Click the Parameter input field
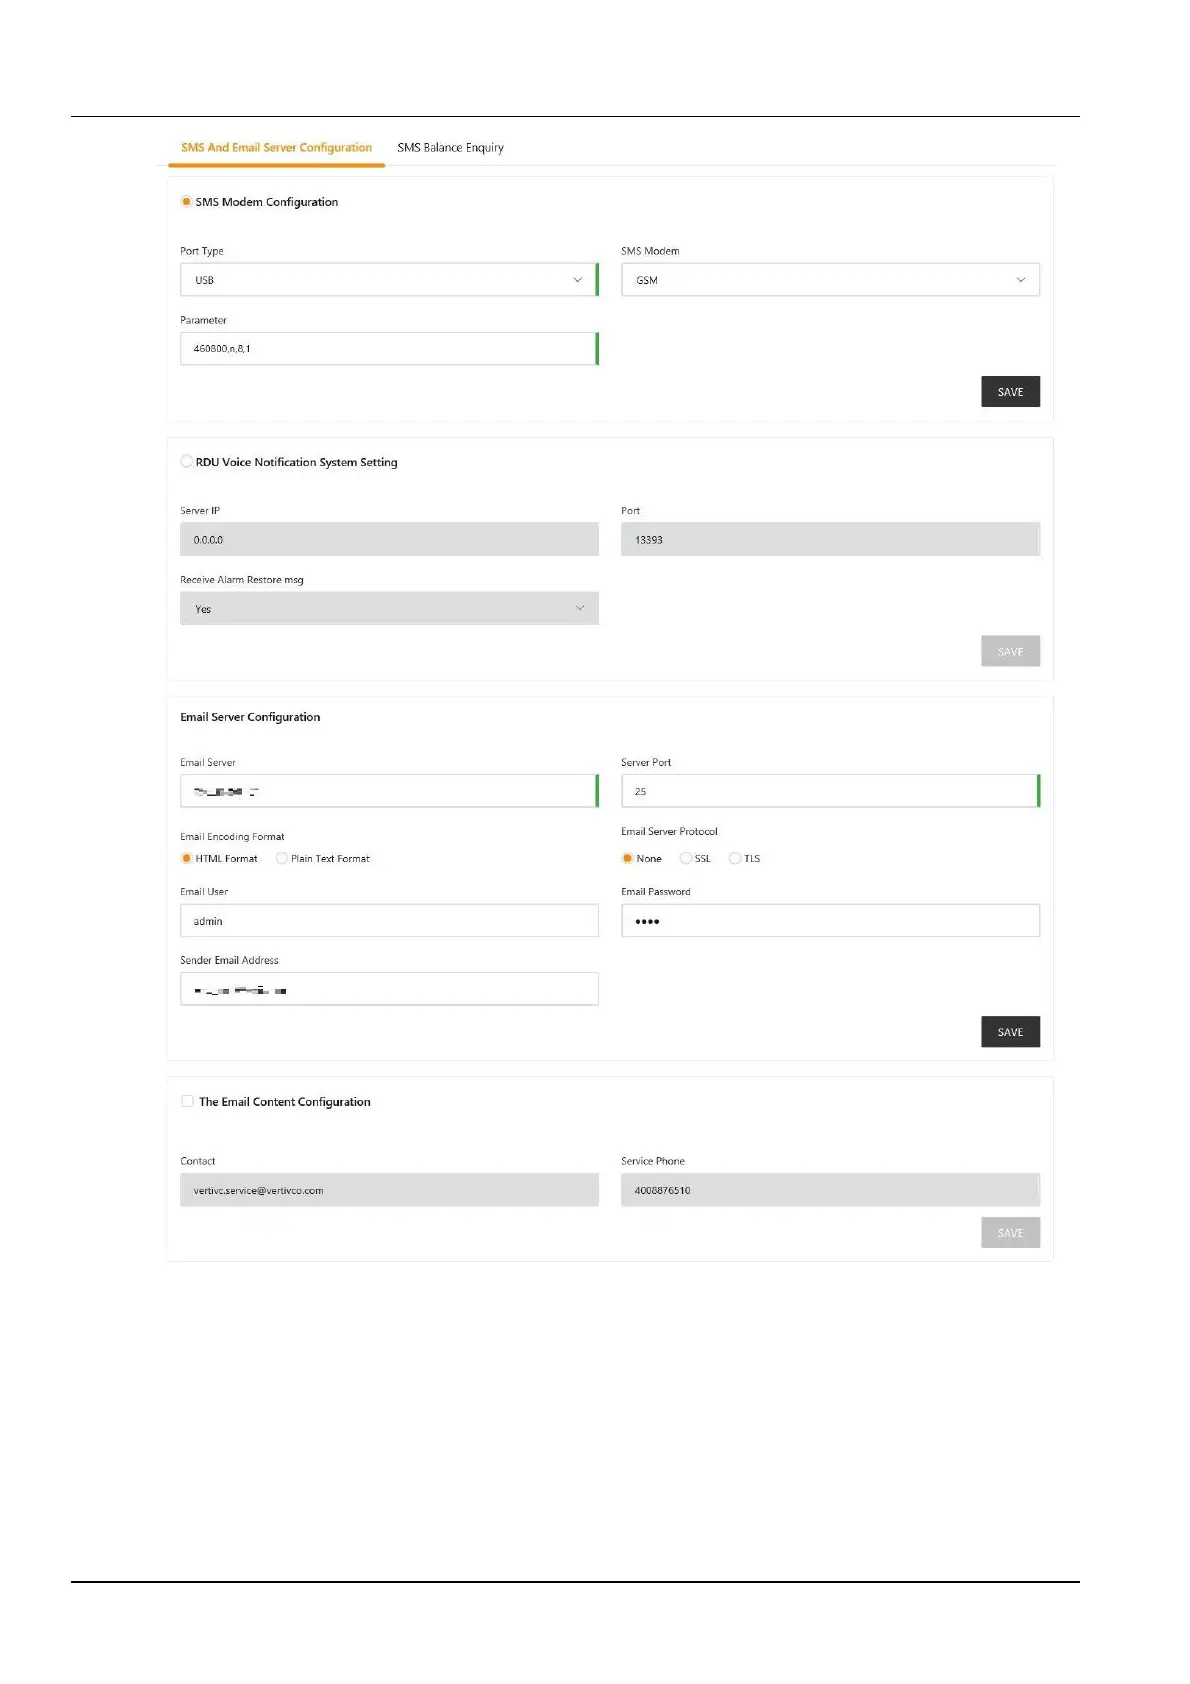The height and width of the screenshot is (1684, 1190). click(388, 349)
